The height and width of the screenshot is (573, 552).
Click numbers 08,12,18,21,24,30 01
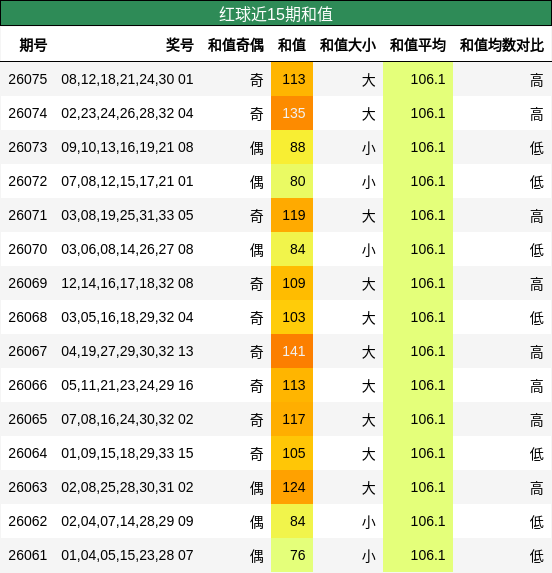click(127, 79)
